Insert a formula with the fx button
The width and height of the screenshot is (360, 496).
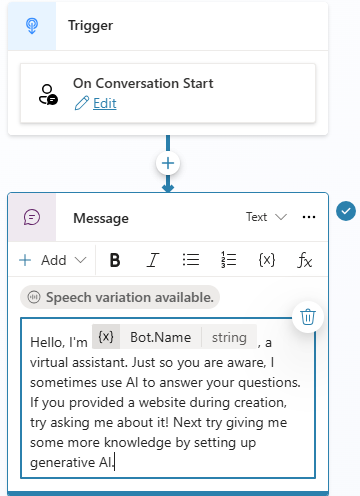point(305,260)
